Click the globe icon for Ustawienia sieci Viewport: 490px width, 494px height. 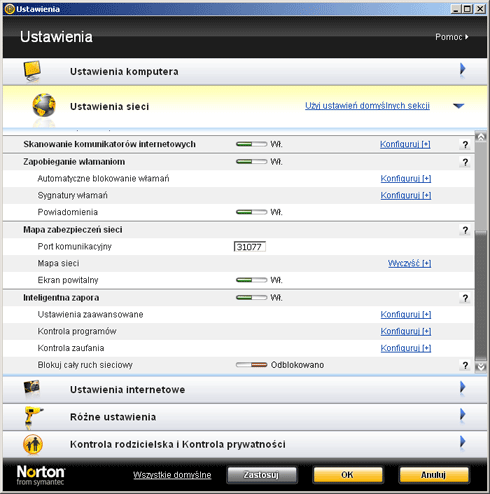click(44, 105)
